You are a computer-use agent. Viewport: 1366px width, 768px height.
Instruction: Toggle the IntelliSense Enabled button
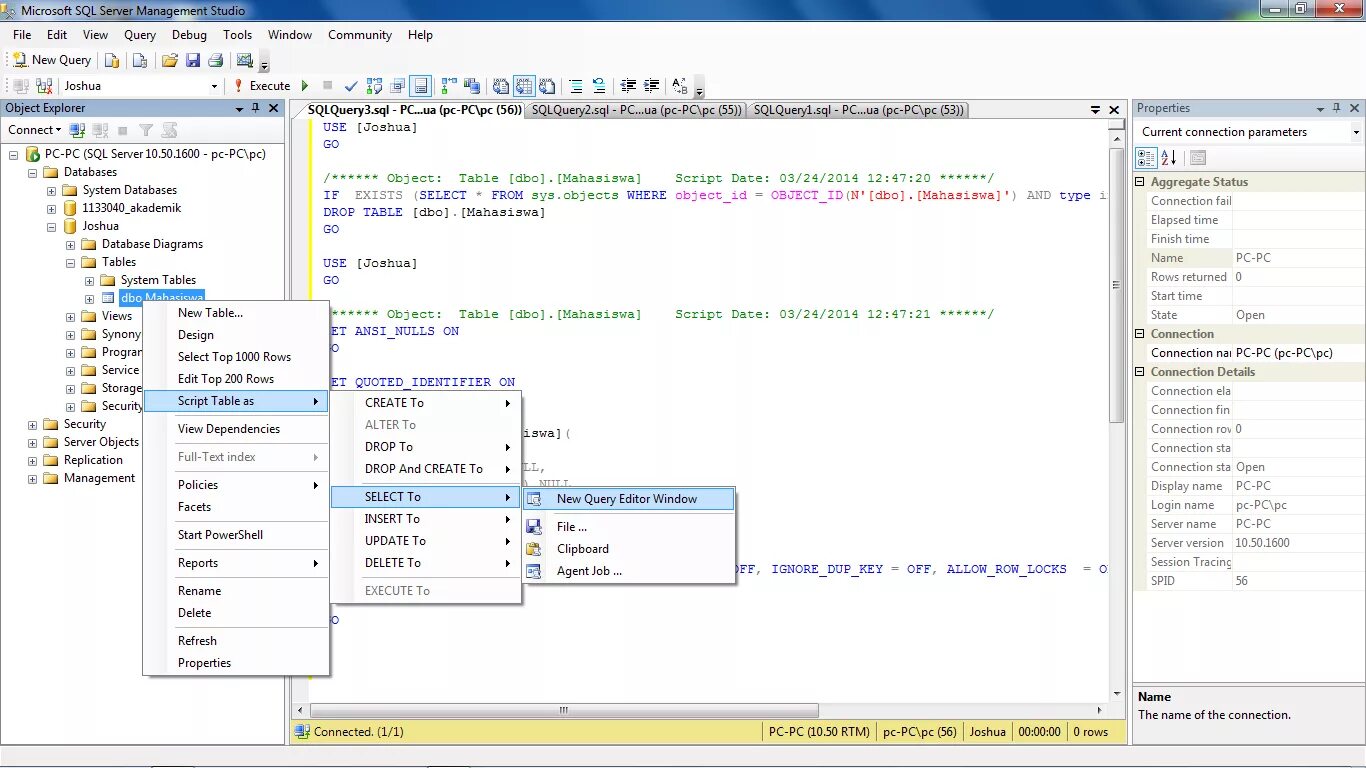point(421,86)
